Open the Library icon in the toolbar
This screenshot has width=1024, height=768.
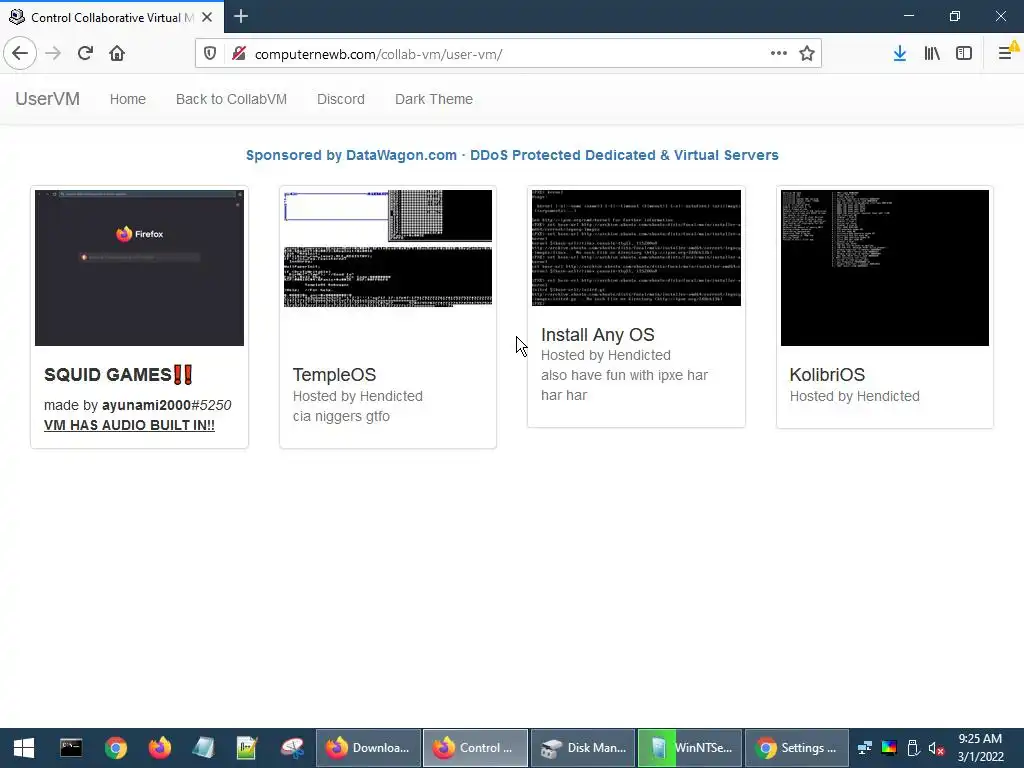[932, 54]
